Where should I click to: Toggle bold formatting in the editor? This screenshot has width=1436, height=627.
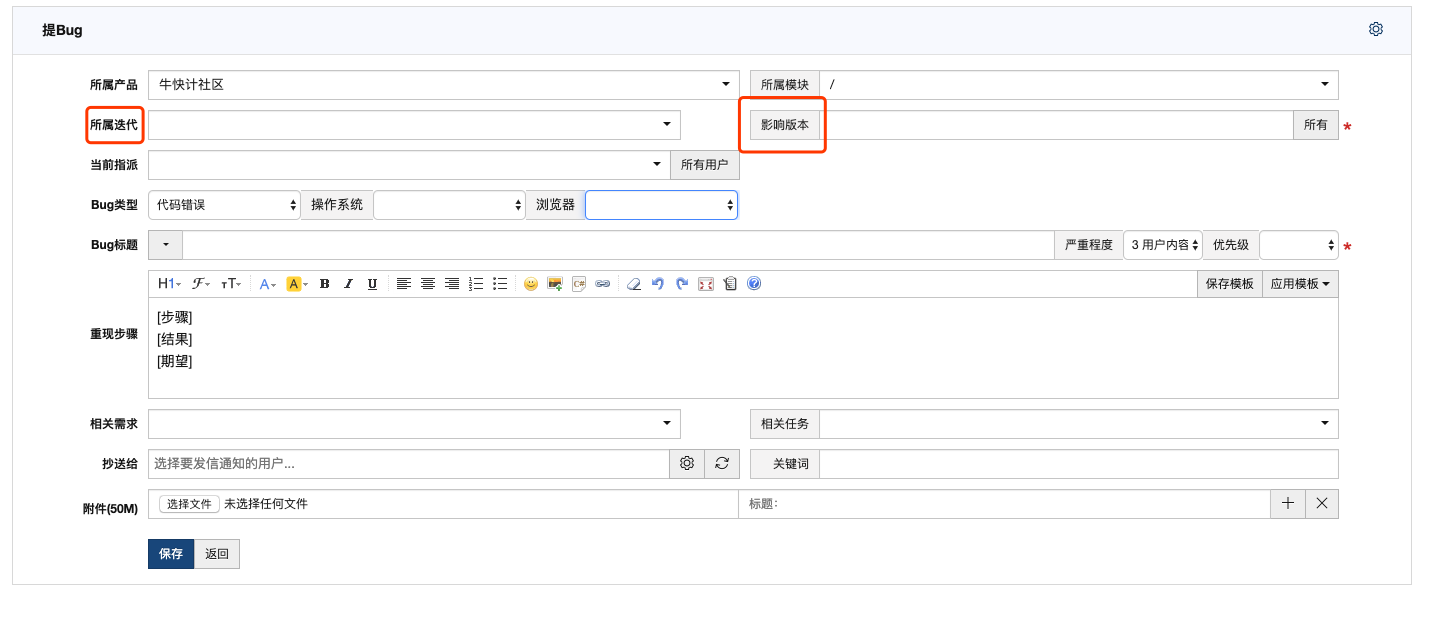click(x=324, y=284)
